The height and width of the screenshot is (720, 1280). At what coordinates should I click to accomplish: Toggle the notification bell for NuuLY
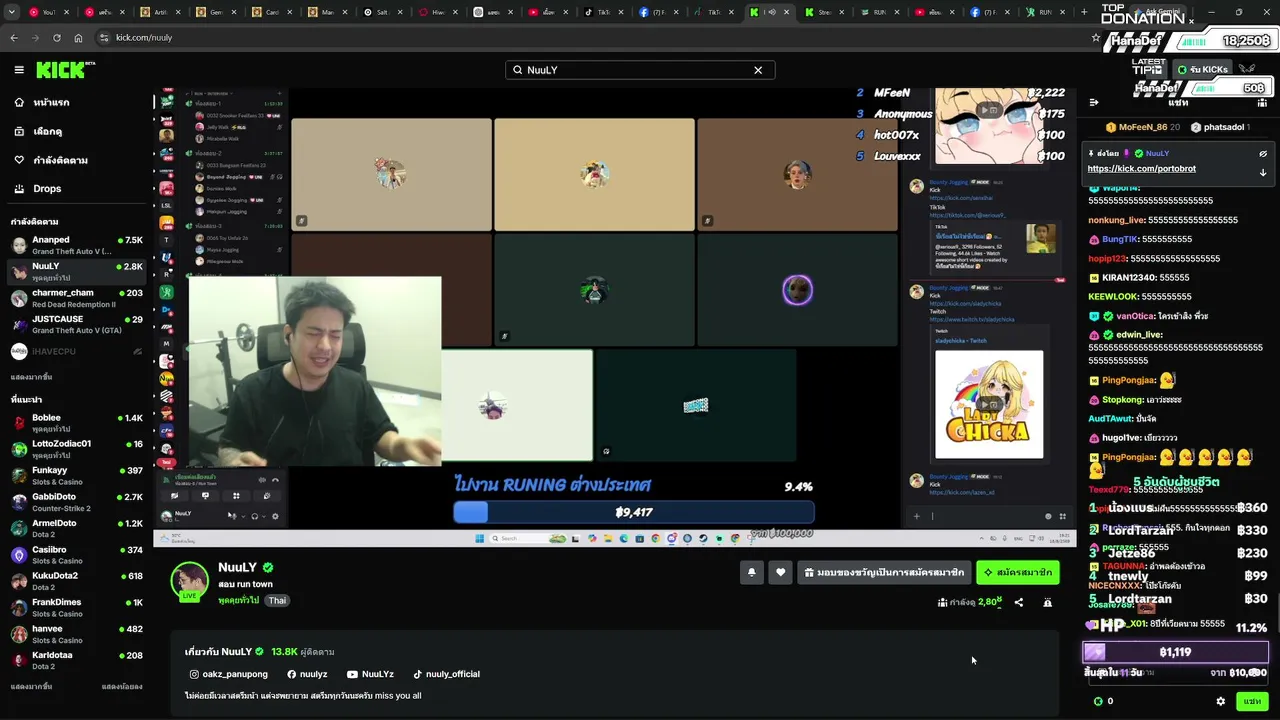click(751, 572)
